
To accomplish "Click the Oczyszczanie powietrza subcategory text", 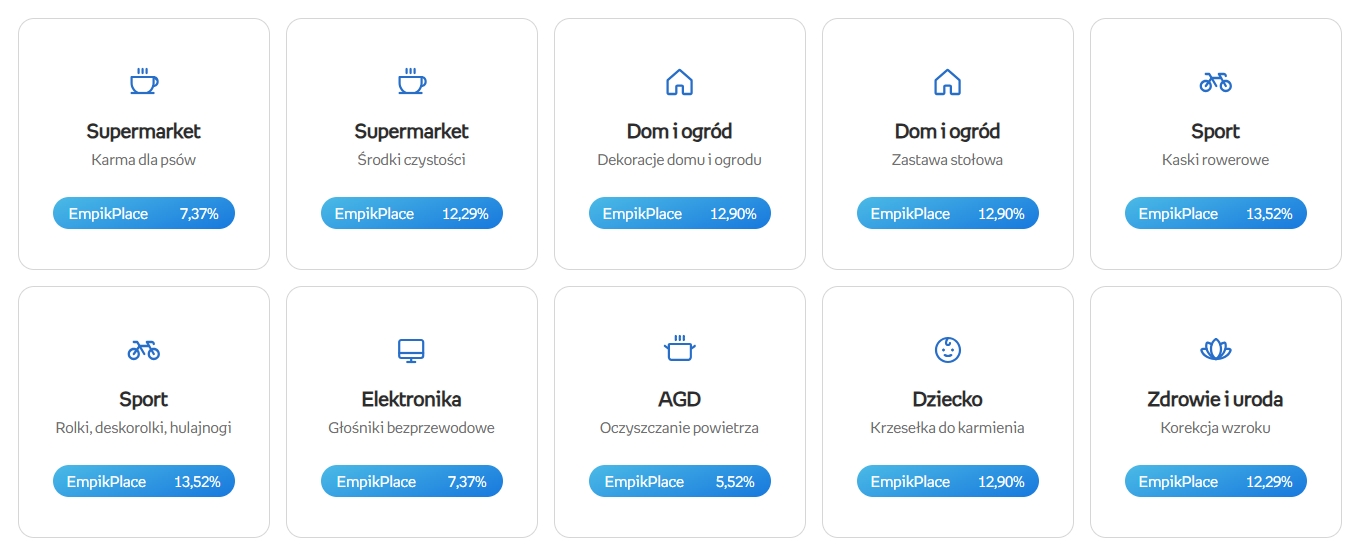I will [680, 428].
